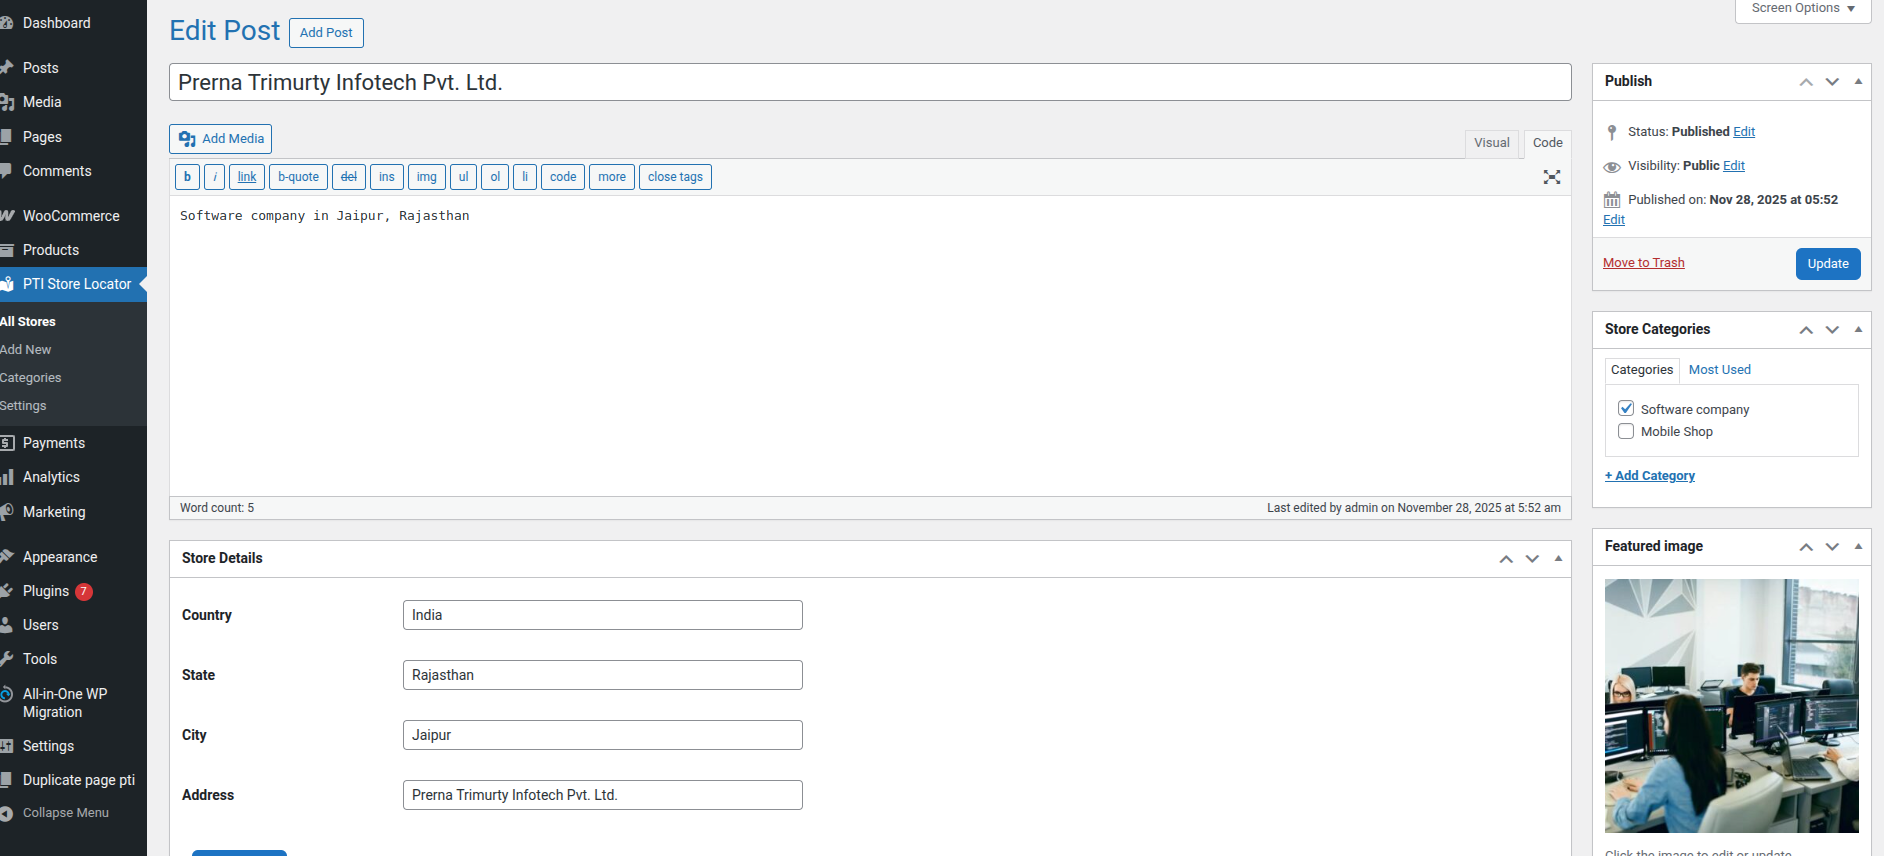Click the b-quote quicktag button

tap(298, 177)
